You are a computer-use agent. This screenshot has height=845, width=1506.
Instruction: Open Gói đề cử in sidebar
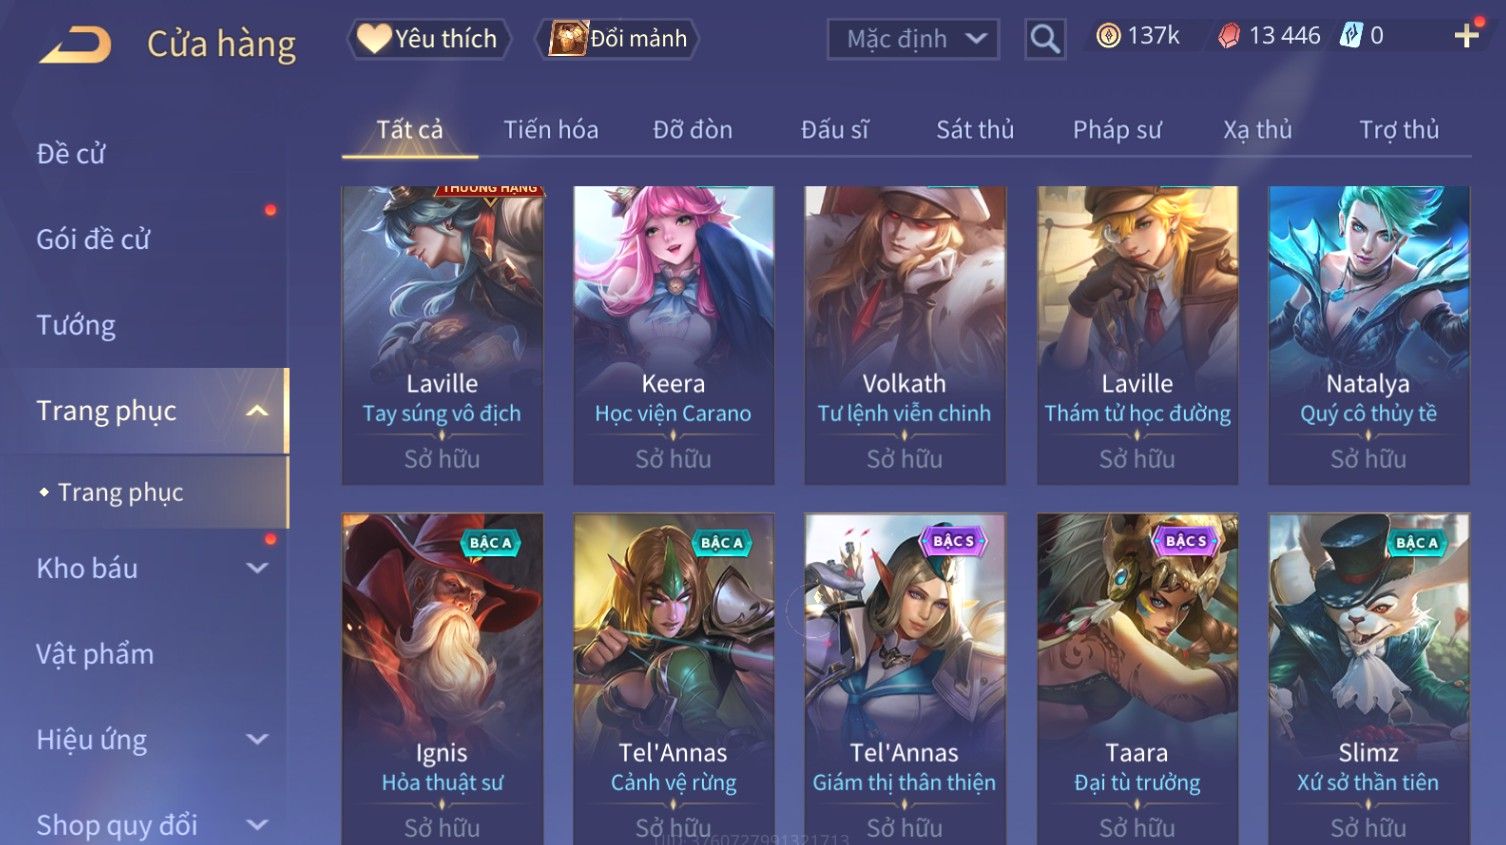[93, 239]
